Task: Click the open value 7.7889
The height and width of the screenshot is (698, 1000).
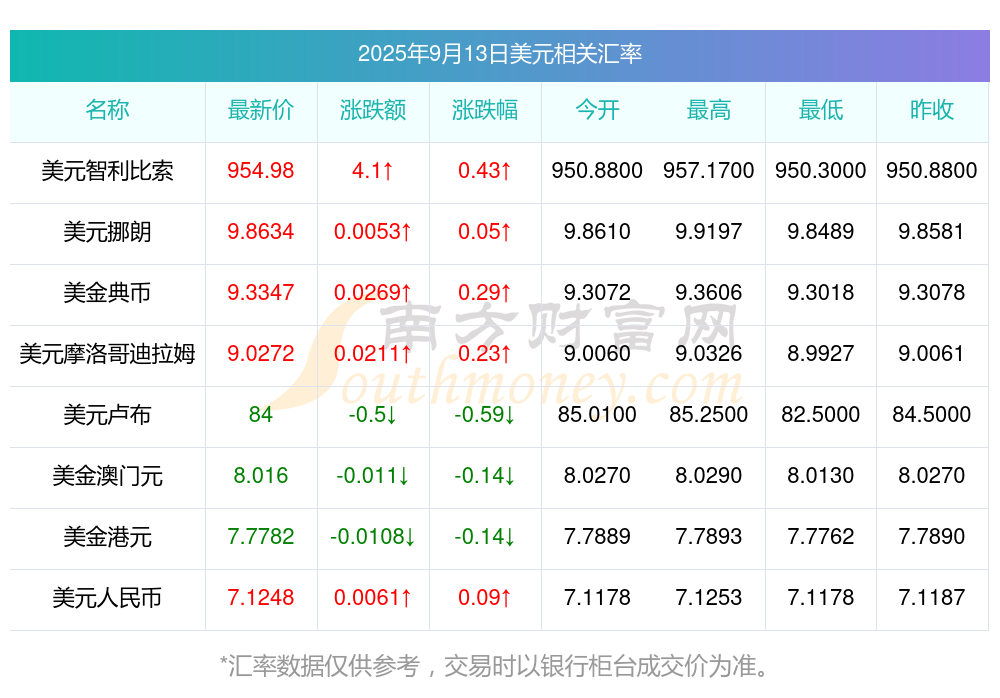Action: (x=597, y=537)
